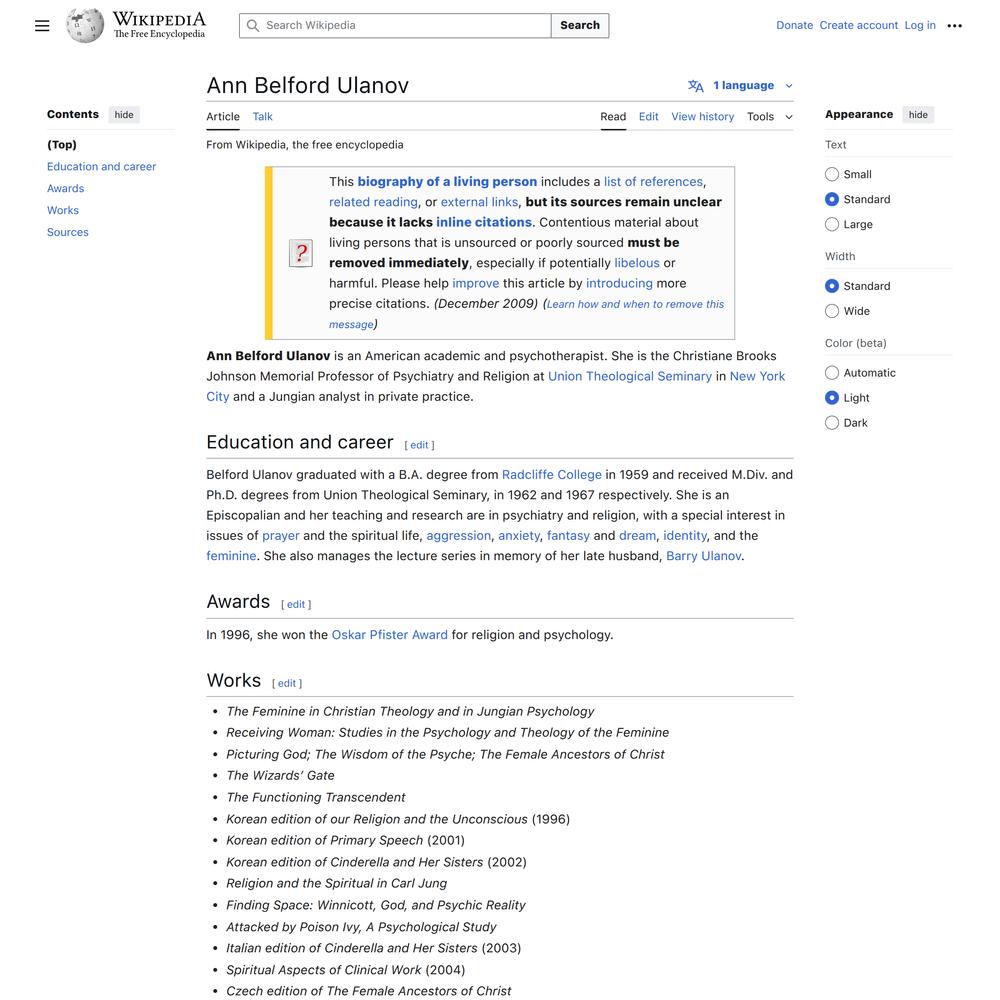The width and height of the screenshot is (1000, 1000).
Task: Switch to the Talk tab
Action: (x=262, y=117)
